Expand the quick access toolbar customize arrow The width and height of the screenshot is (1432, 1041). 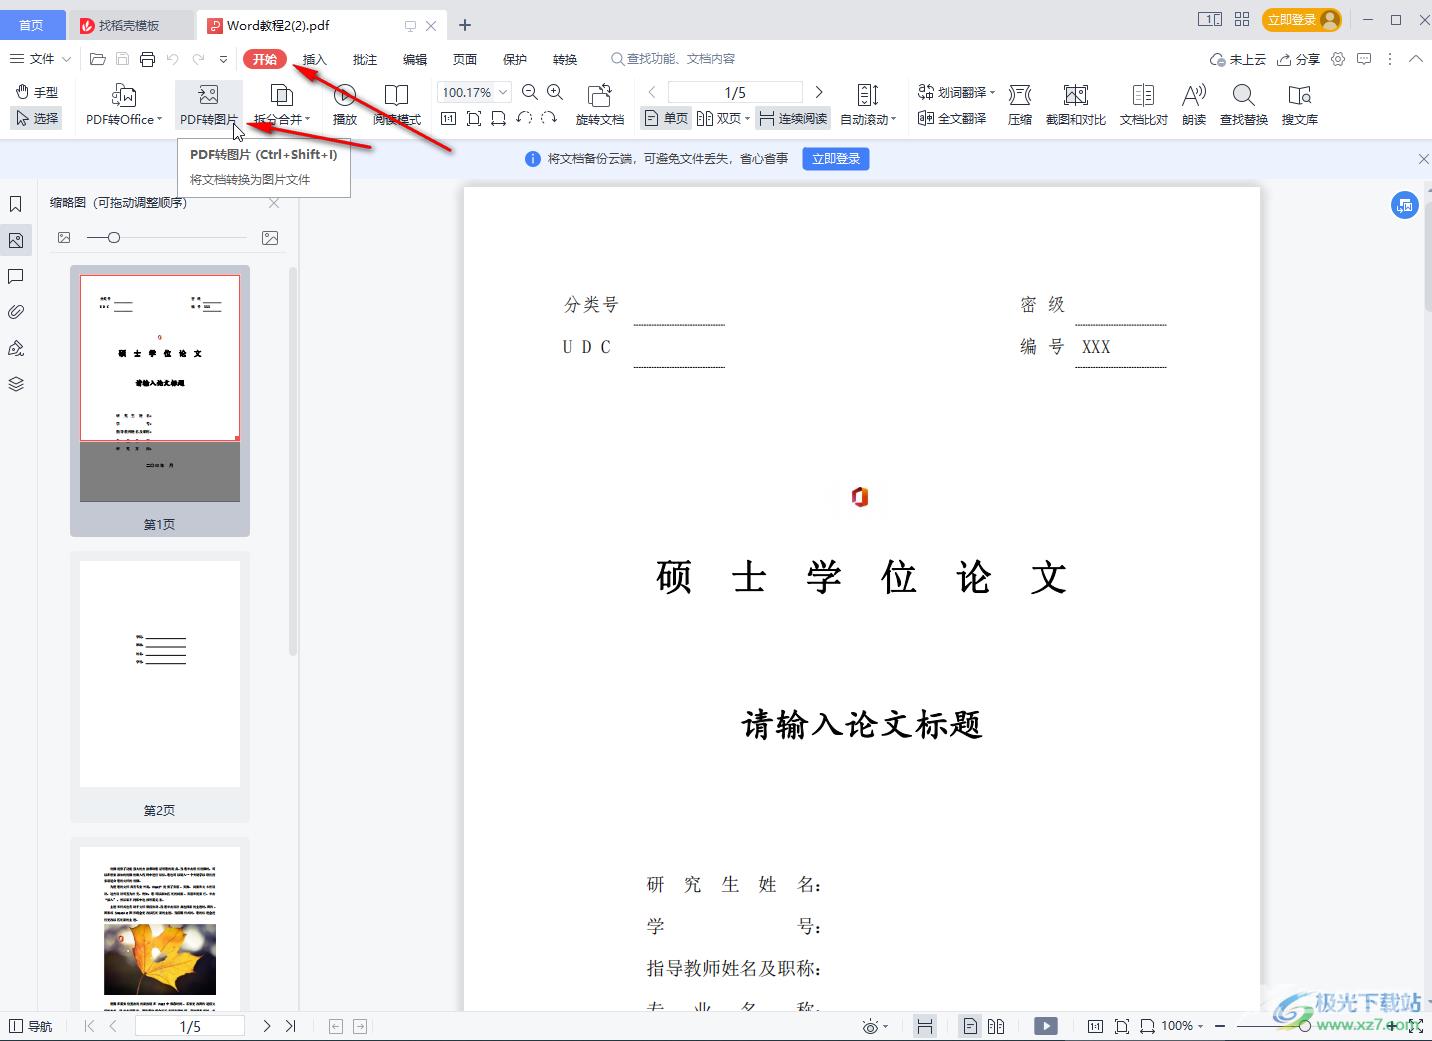(x=223, y=59)
